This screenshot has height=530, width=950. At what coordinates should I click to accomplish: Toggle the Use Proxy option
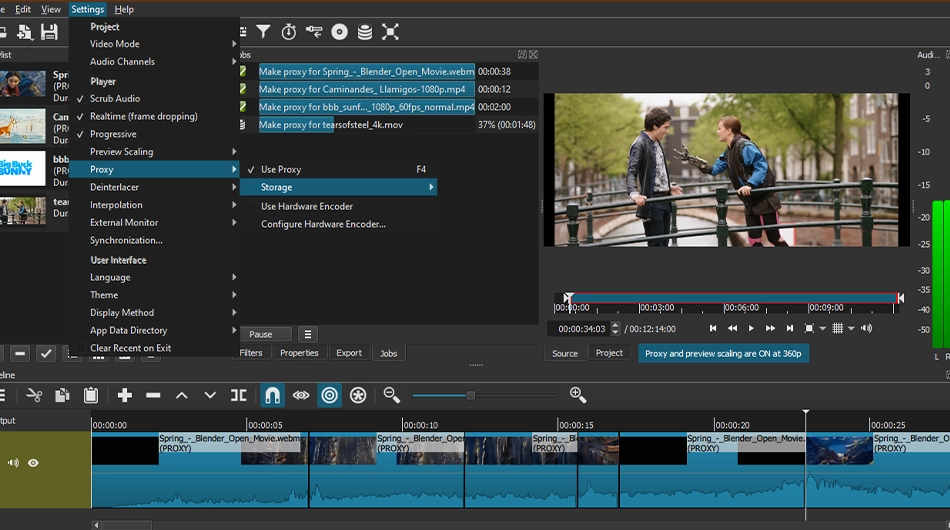tap(338, 170)
